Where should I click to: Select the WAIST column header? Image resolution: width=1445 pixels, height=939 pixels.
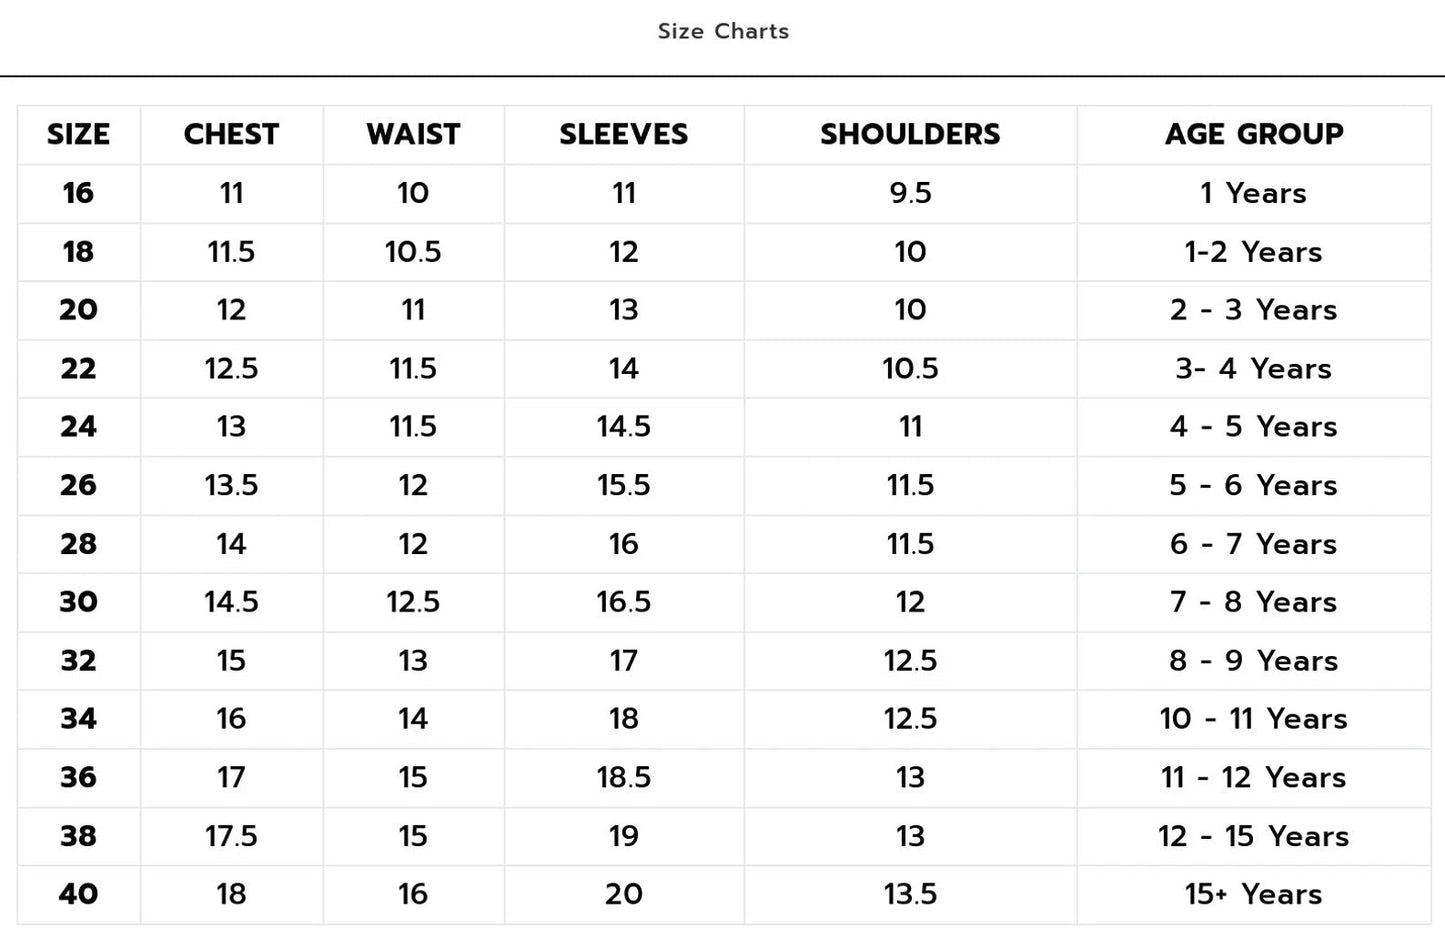point(413,134)
